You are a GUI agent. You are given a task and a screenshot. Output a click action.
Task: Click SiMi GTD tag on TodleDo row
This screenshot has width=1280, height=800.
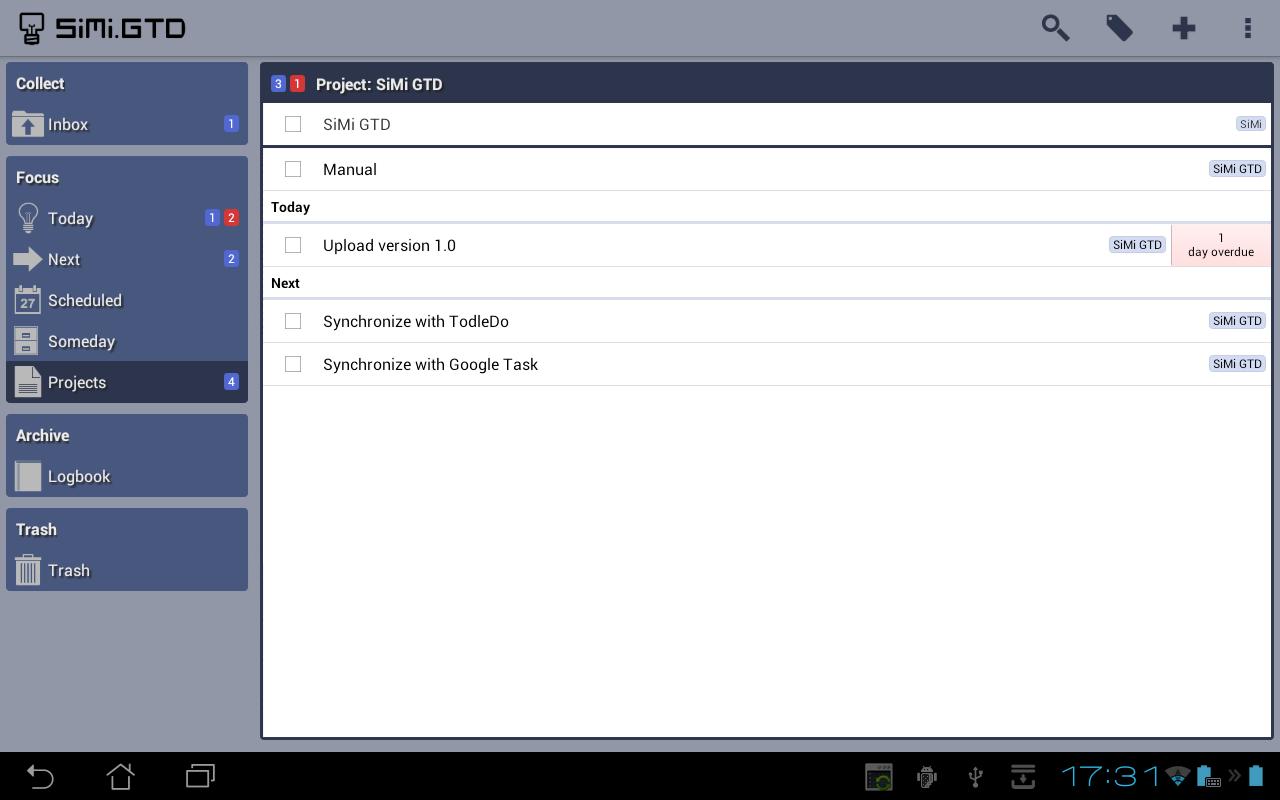1237,321
